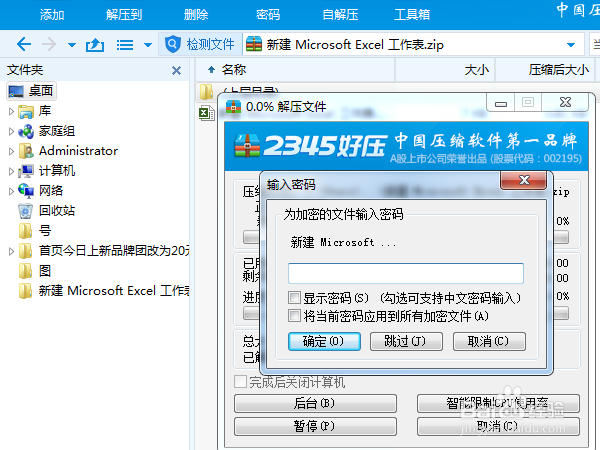Open the view mode dropdown arrow
Viewport: 600px width, 450px height.
(x=148, y=45)
